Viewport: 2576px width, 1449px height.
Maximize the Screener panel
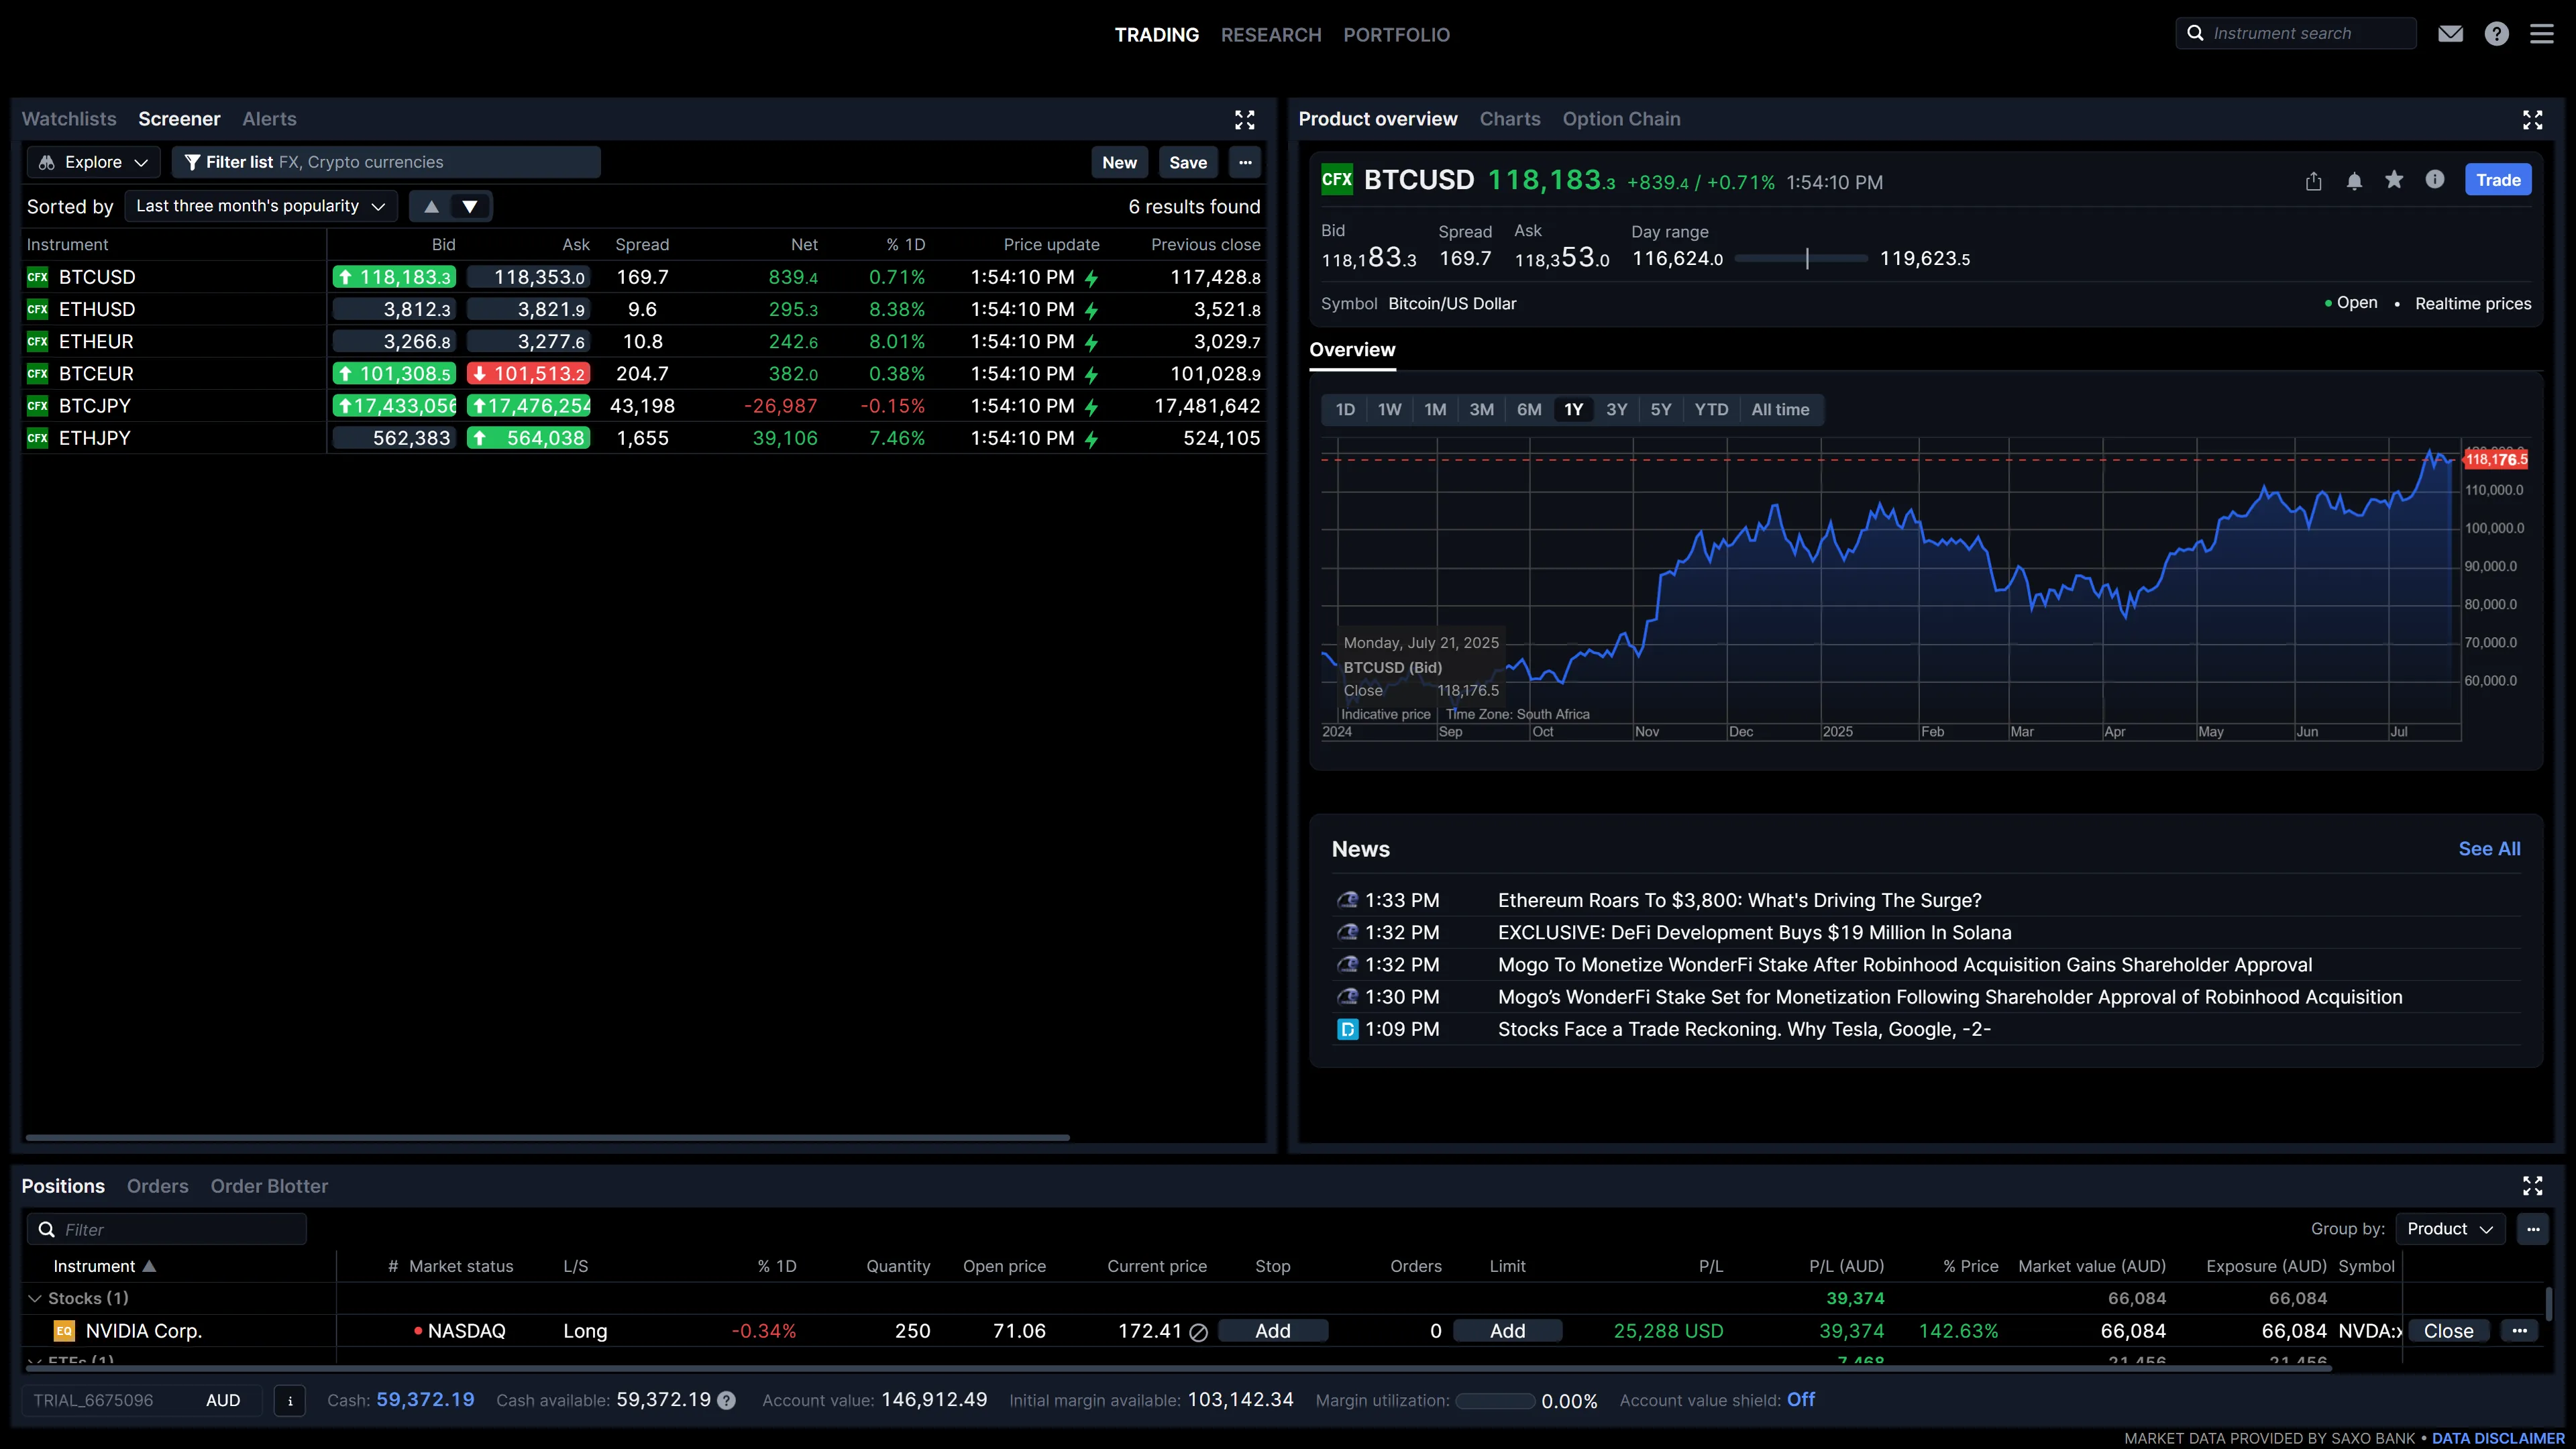pyautogui.click(x=1244, y=120)
